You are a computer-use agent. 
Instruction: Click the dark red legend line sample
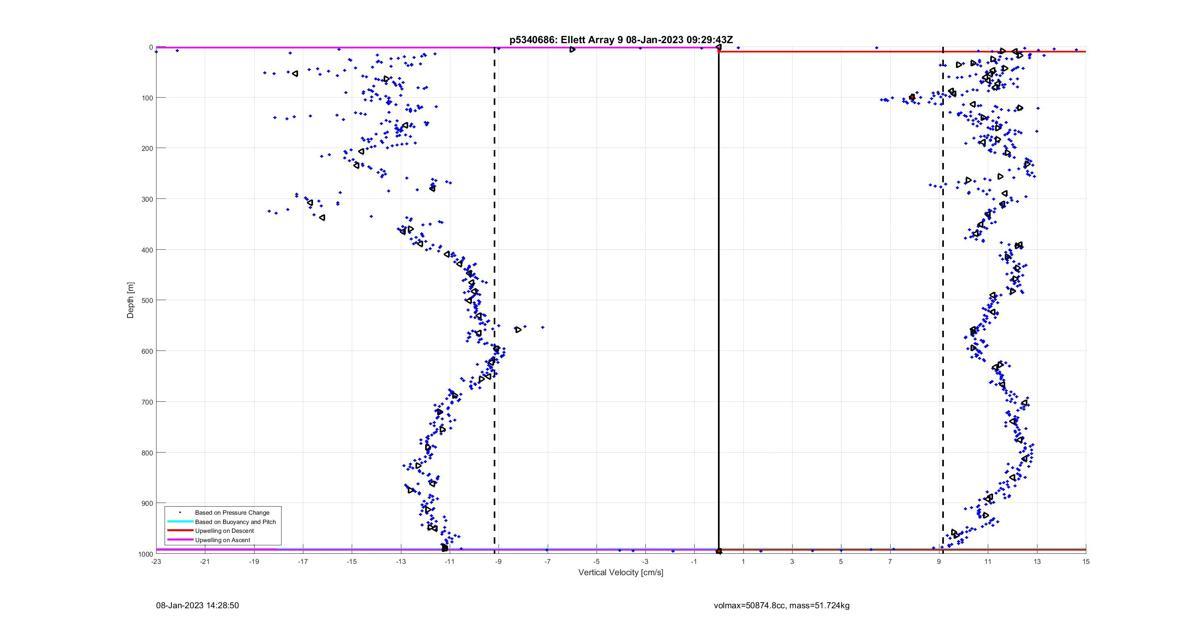[x=179, y=531]
